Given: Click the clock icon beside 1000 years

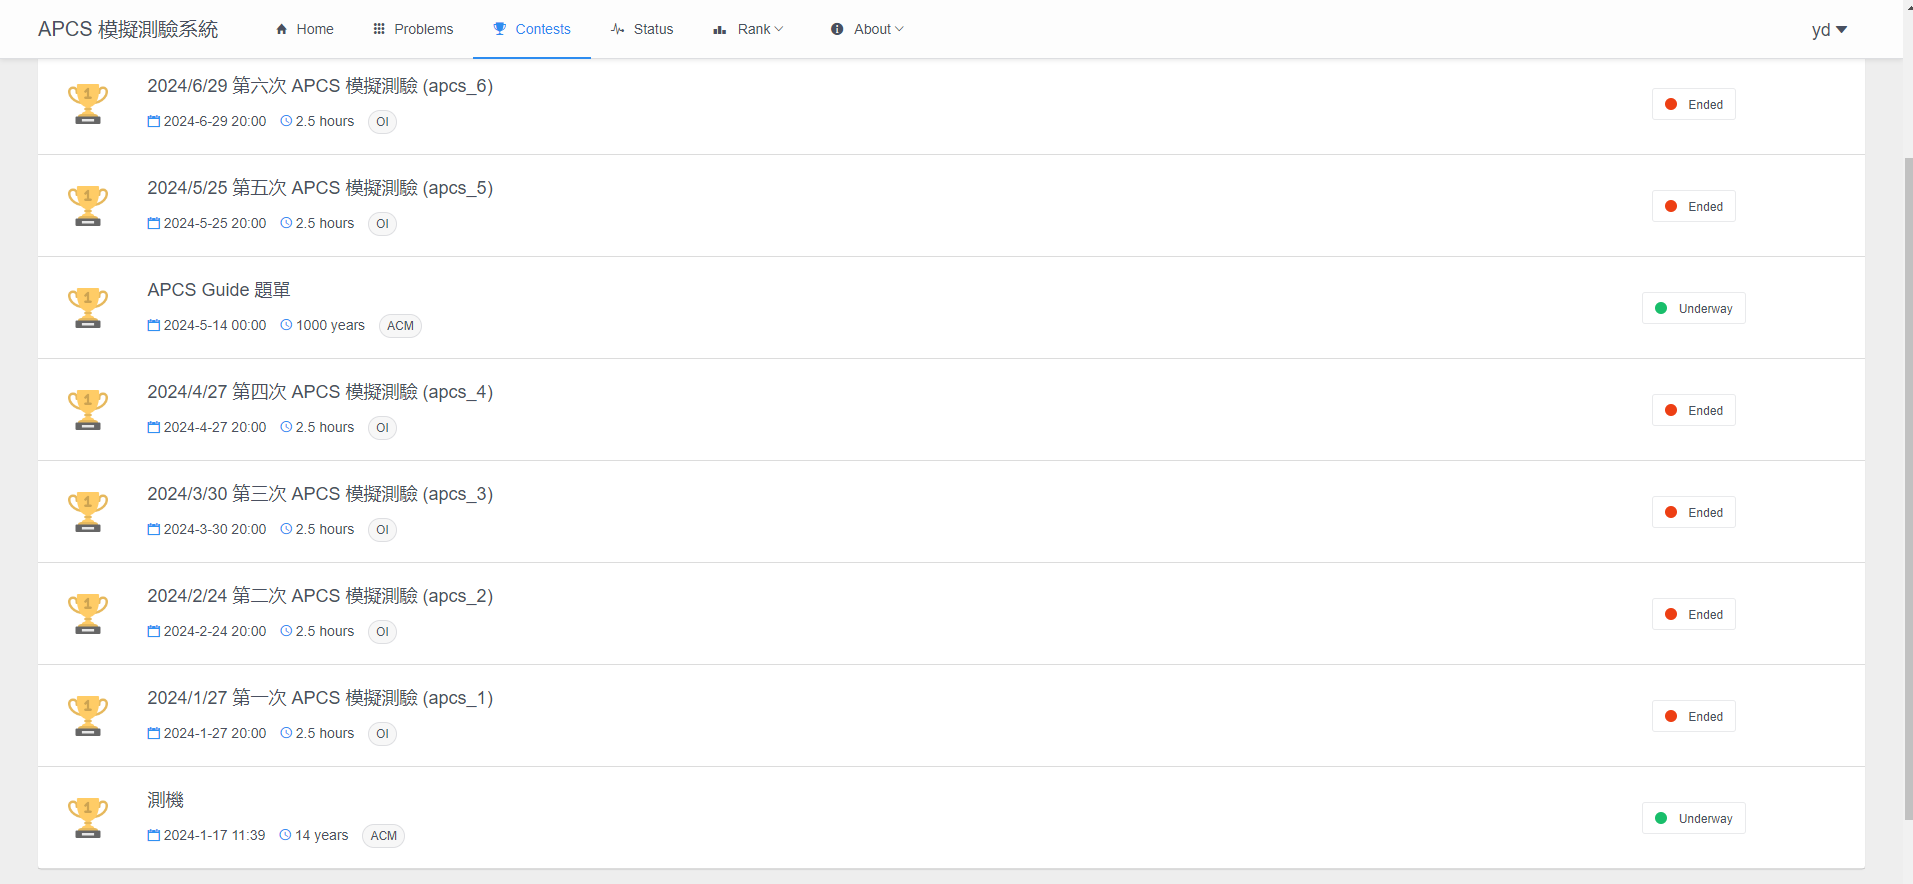Looking at the screenshot, I should [x=286, y=325].
